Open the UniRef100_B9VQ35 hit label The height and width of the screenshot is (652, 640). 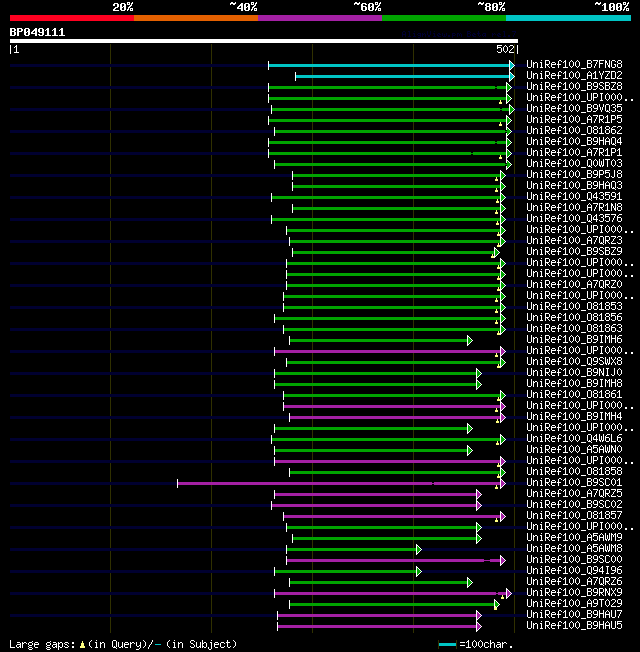574,109
